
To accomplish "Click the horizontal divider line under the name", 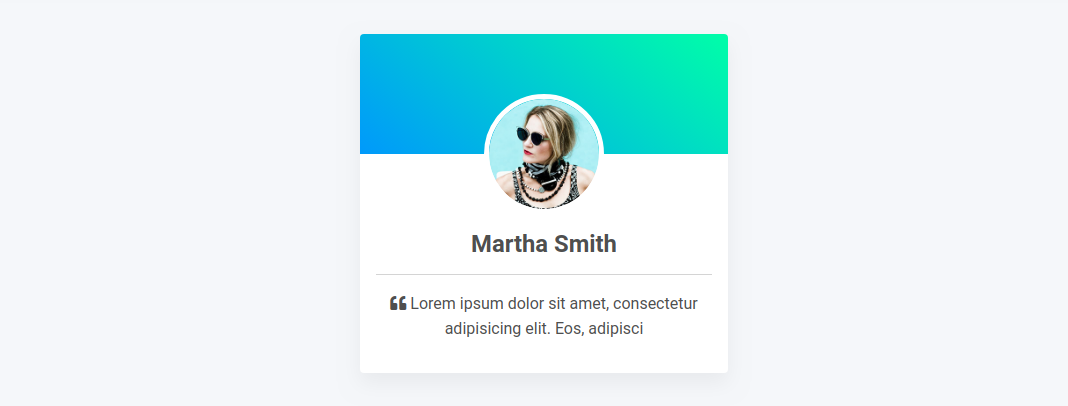I will point(544,275).
